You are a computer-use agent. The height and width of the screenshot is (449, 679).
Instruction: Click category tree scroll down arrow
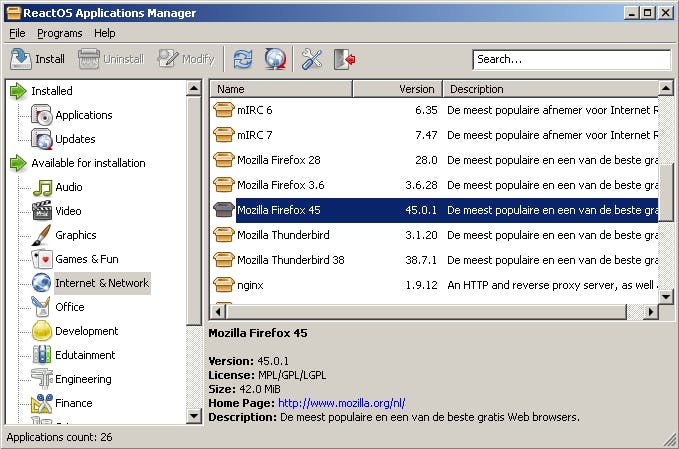194,416
